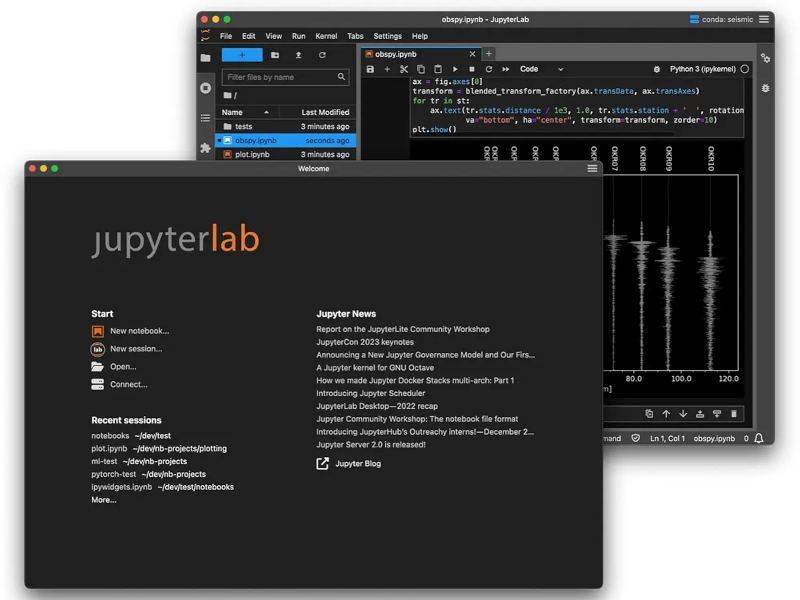Insert cell below from cell toolbar

click(x=717, y=414)
